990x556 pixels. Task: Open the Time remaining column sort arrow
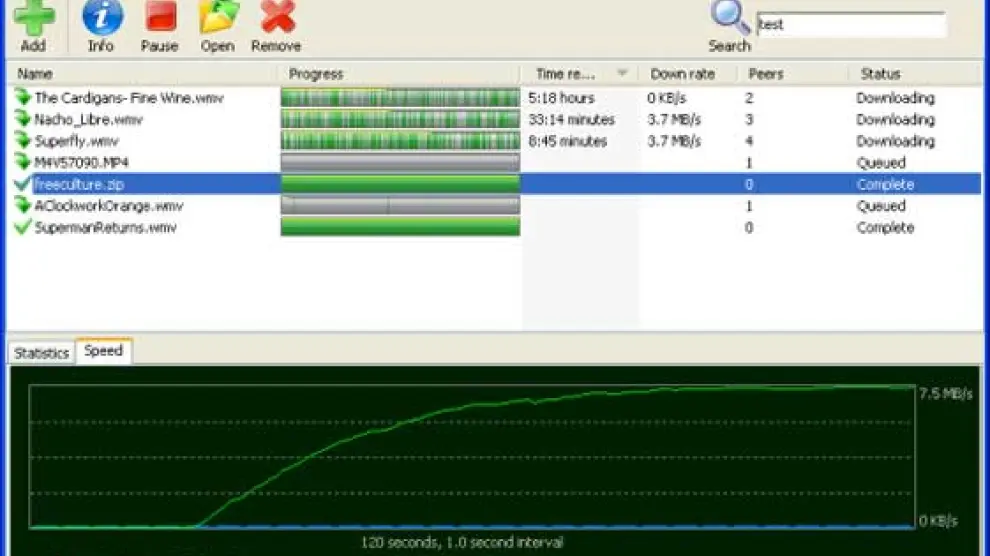pyautogui.click(x=622, y=74)
